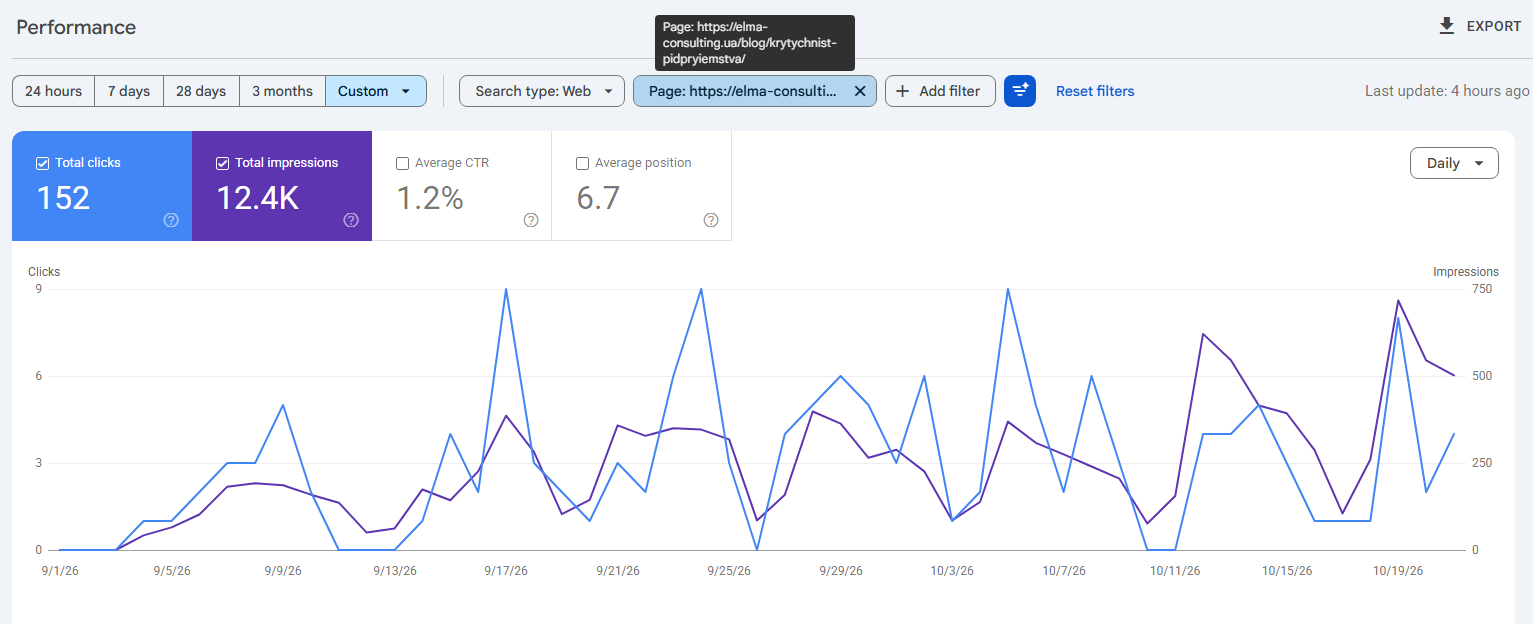Select the 24 hours range tab
The width and height of the screenshot is (1533, 624).
pos(54,91)
